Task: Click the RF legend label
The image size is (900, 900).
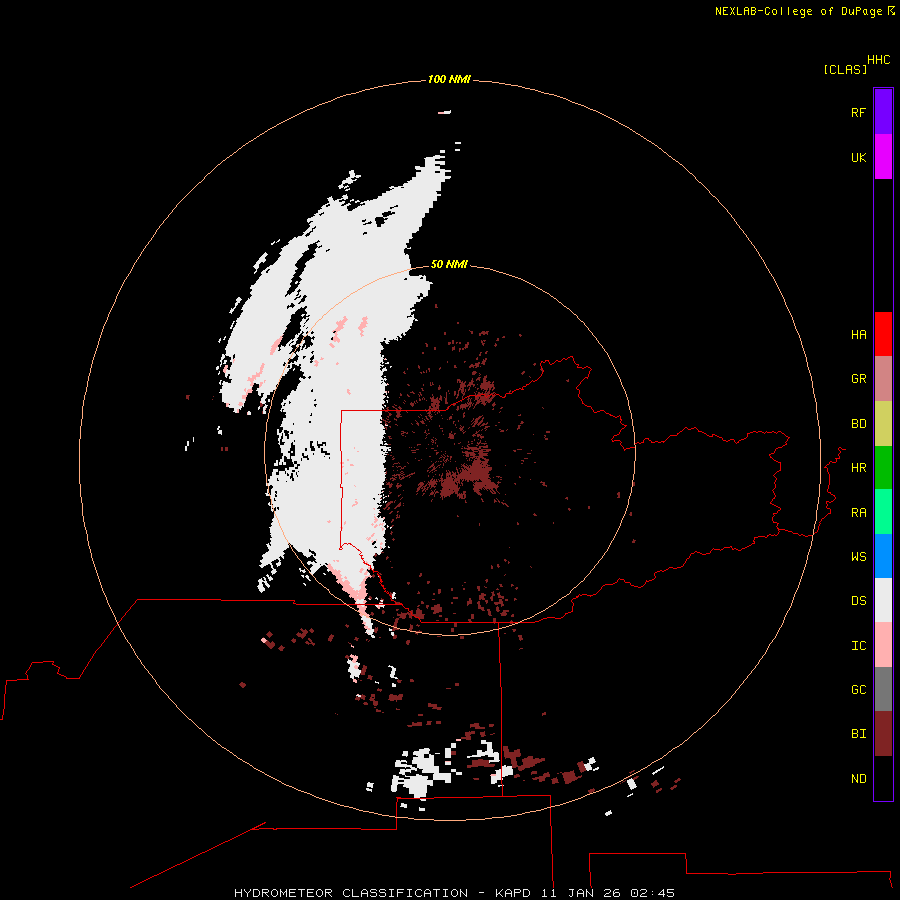Action: tap(859, 112)
